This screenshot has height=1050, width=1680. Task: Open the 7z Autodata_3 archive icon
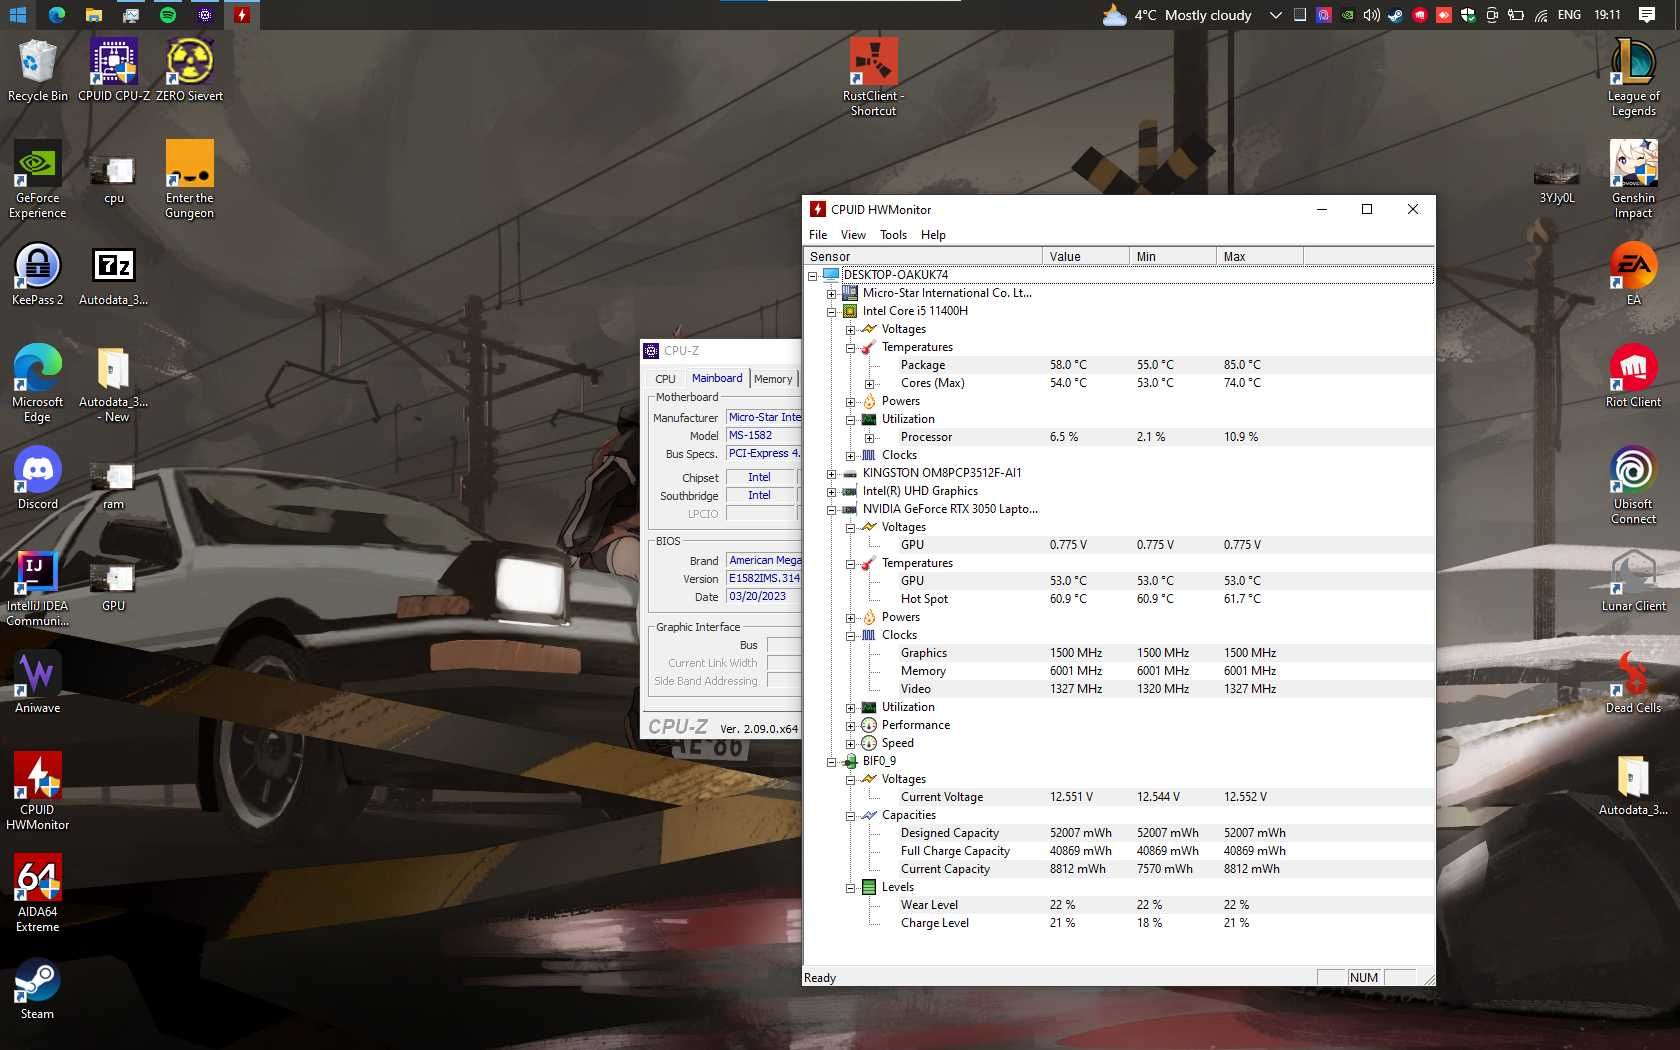[x=113, y=274]
